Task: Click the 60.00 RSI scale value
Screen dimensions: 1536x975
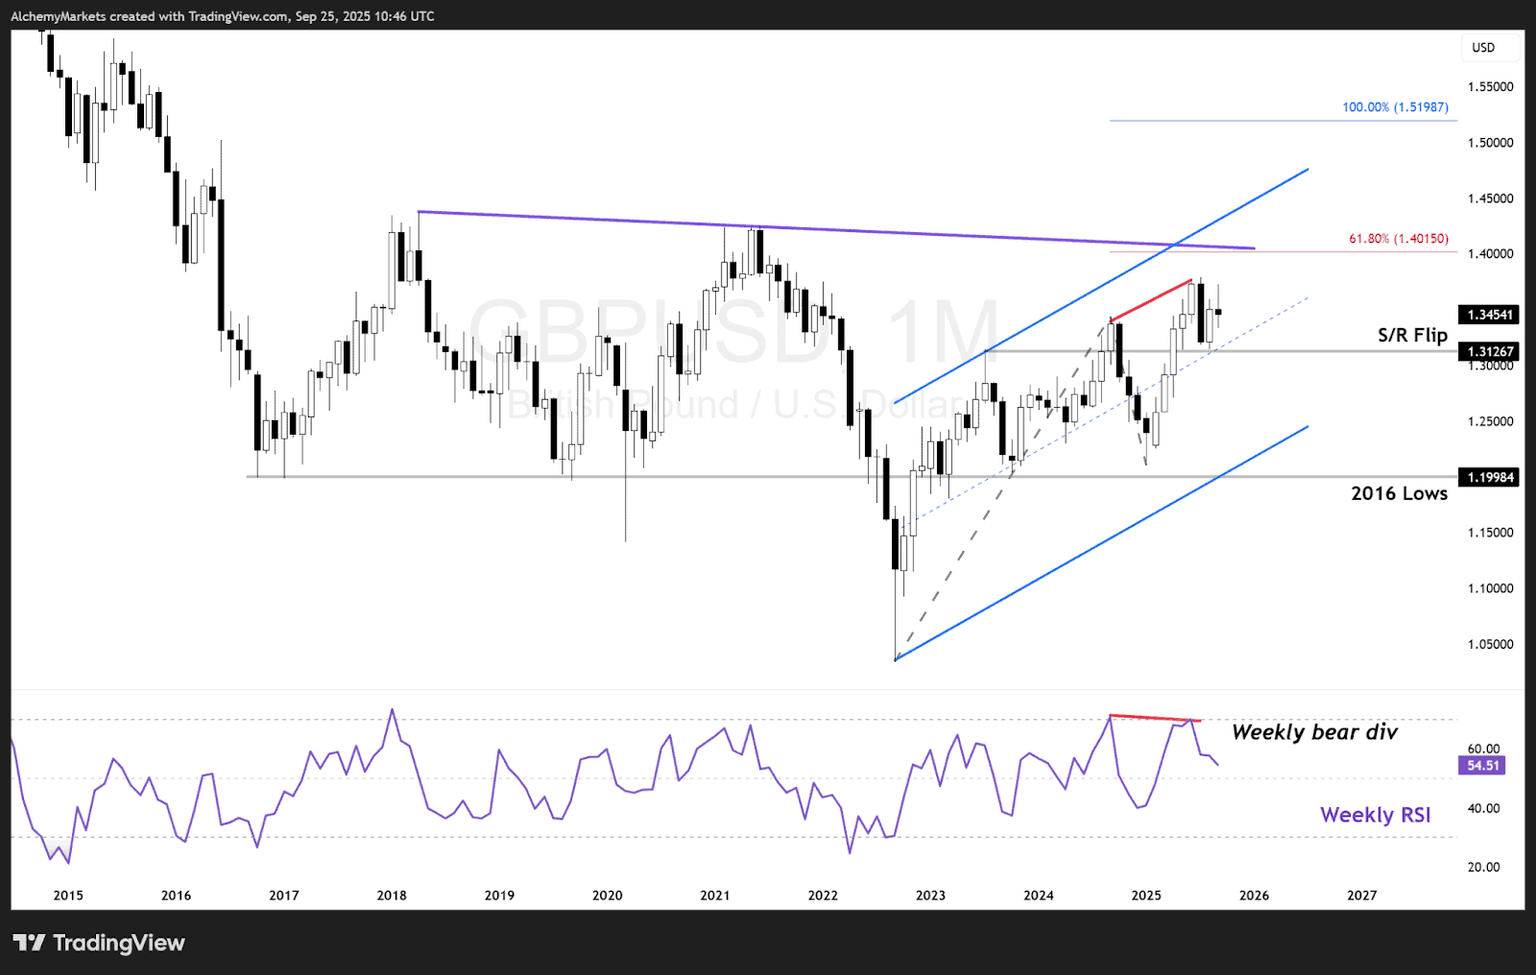Action: pos(1483,749)
